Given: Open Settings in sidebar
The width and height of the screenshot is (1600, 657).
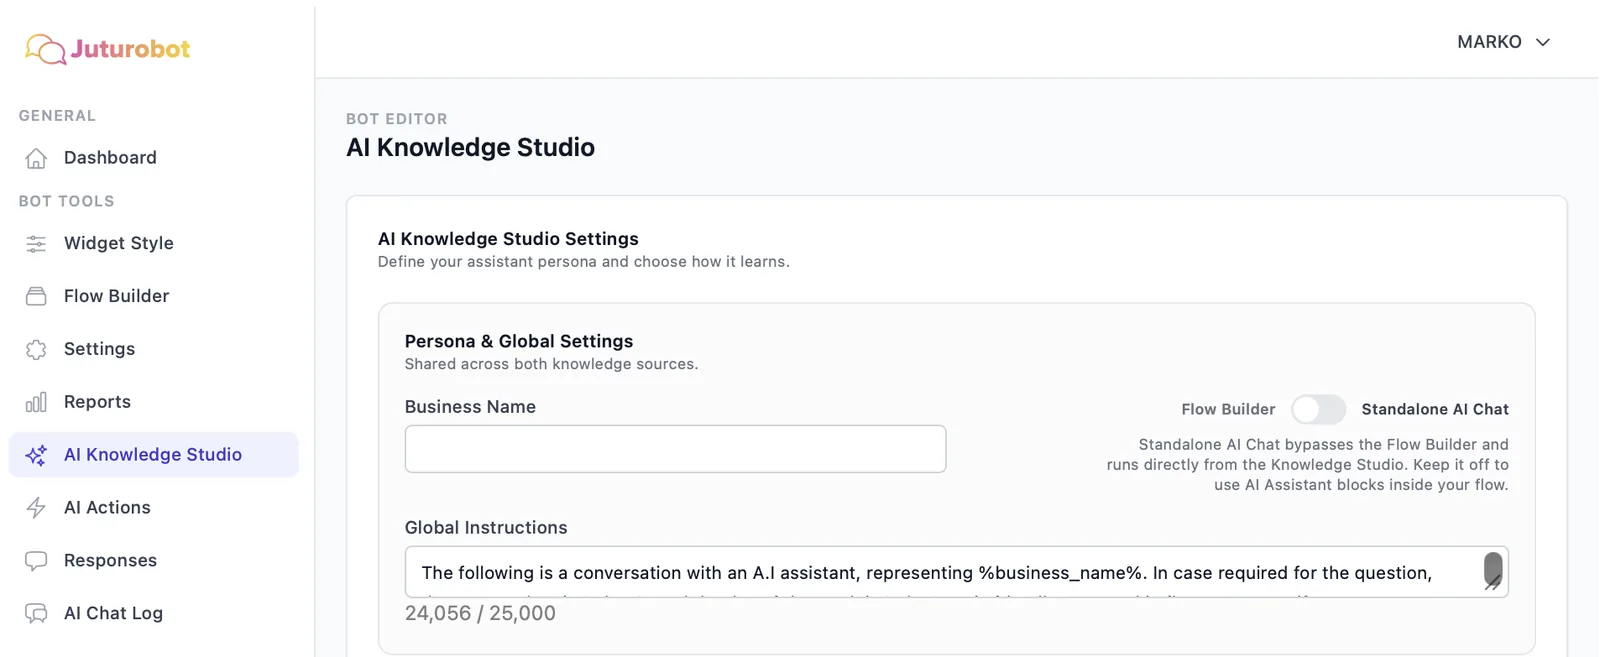Looking at the screenshot, I should point(154,349).
